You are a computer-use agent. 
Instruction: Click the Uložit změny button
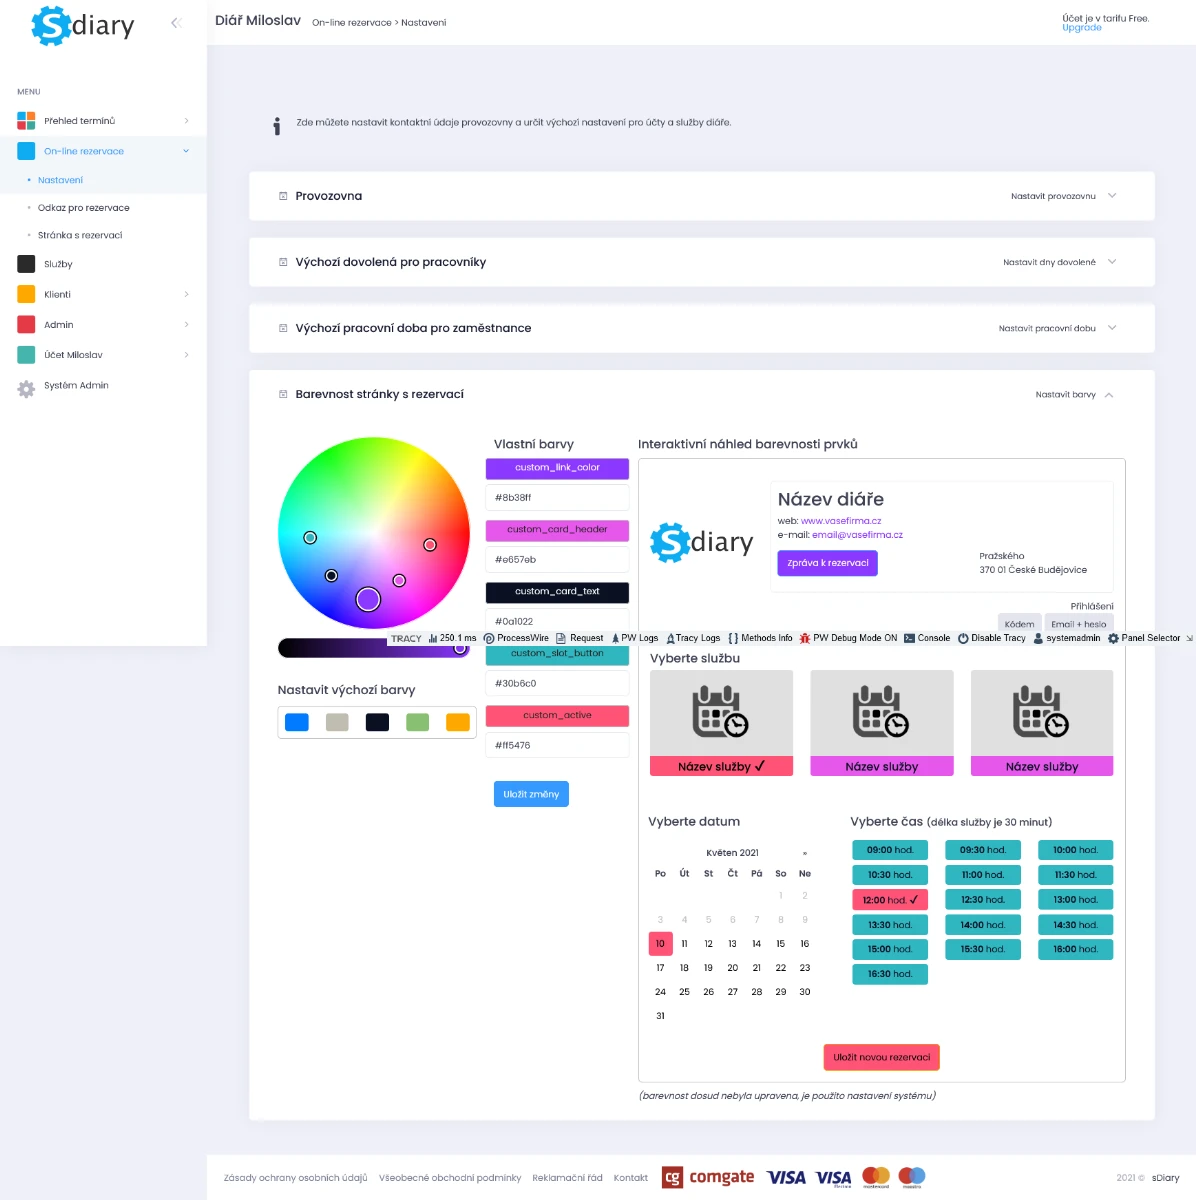click(x=531, y=794)
